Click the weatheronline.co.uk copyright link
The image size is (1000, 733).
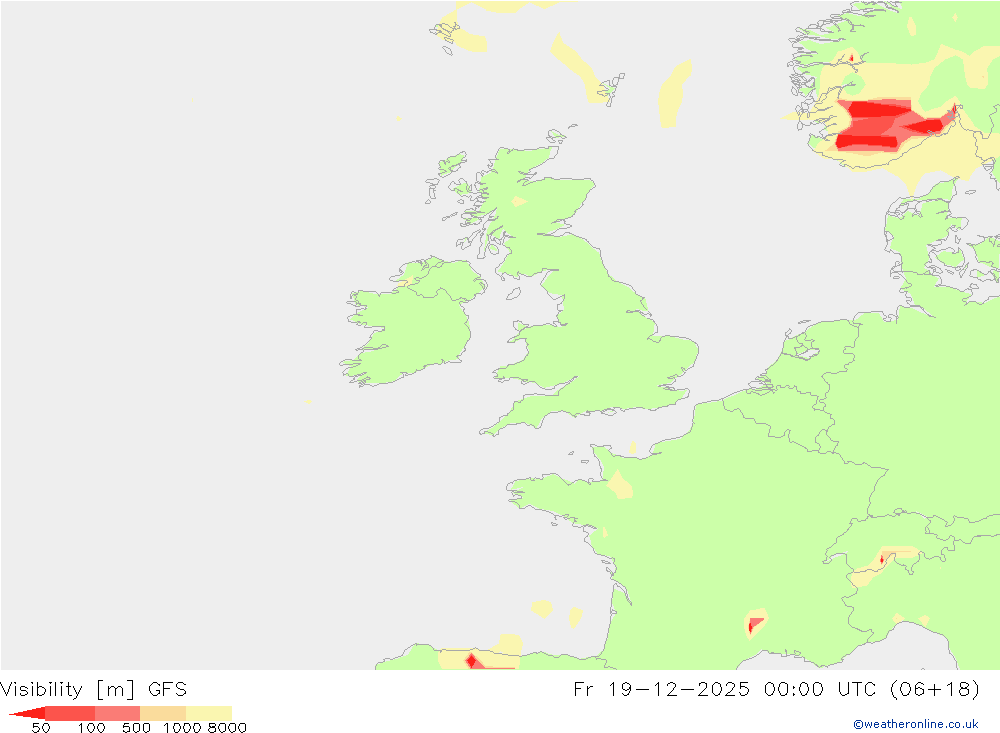tap(916, 724)
